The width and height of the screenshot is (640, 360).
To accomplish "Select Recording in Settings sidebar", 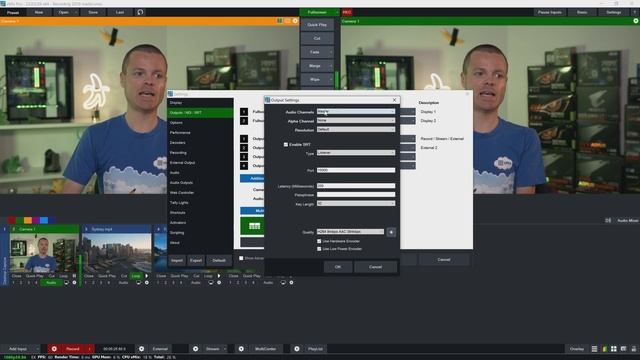I will point(200,153).
